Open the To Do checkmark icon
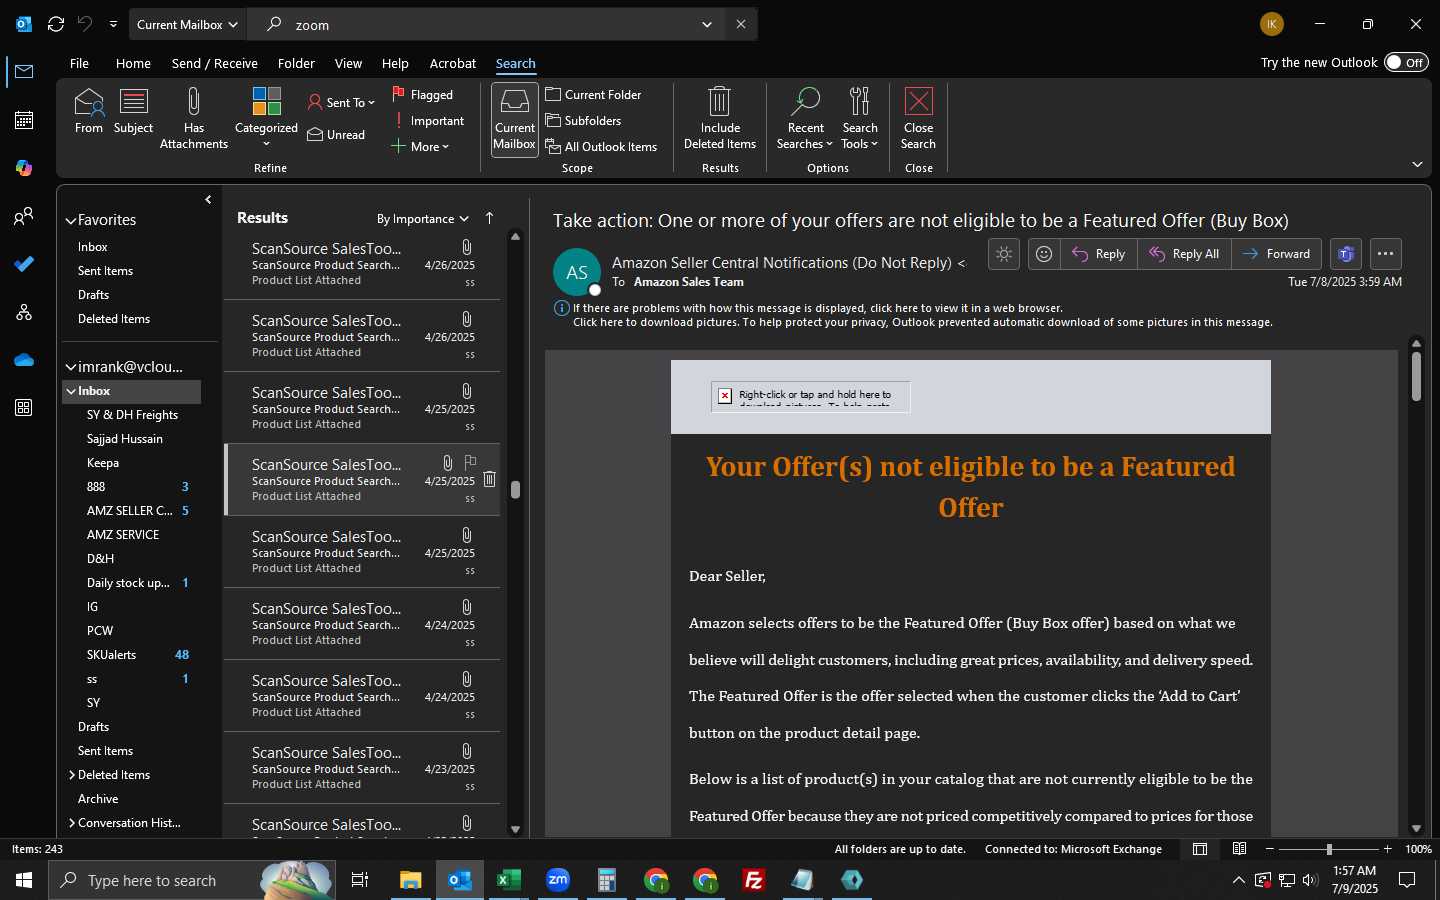Screen dimensions: 1440x900 [24, 264]
